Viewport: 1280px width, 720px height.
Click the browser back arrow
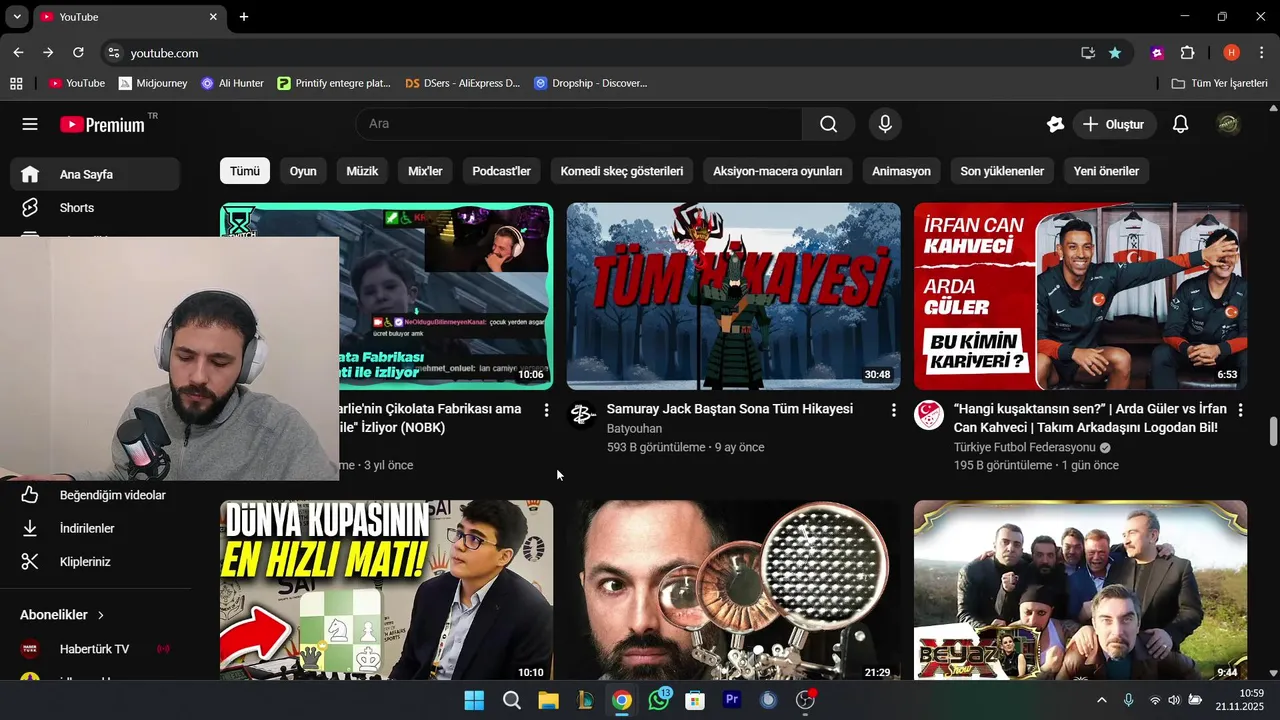[18, 53]
